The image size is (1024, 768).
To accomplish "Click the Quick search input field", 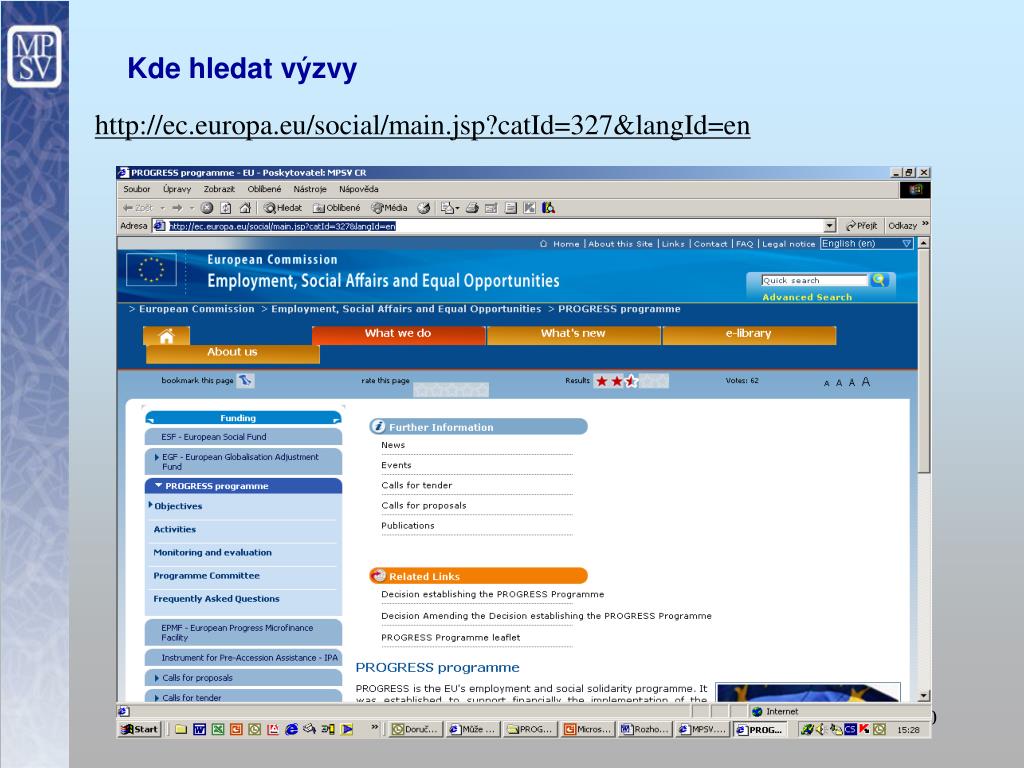I will (814, 280).
